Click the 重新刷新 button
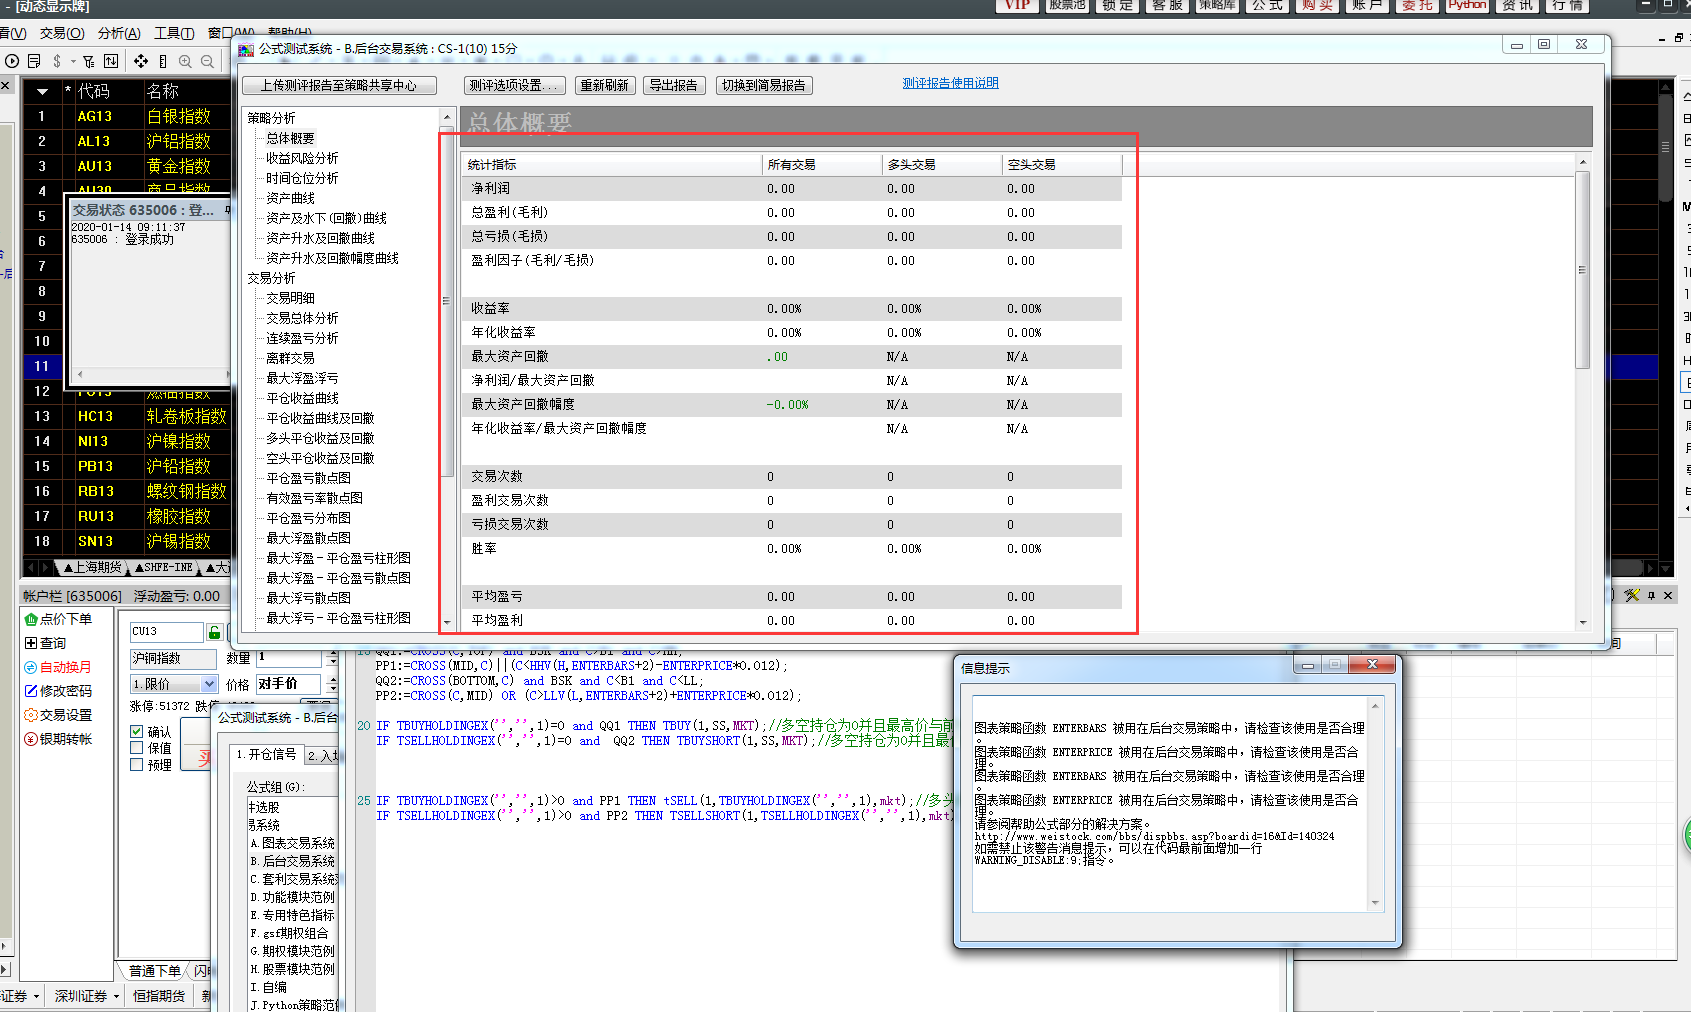Viewport: 1691px width, 1012px height. (x=605, y=86)
